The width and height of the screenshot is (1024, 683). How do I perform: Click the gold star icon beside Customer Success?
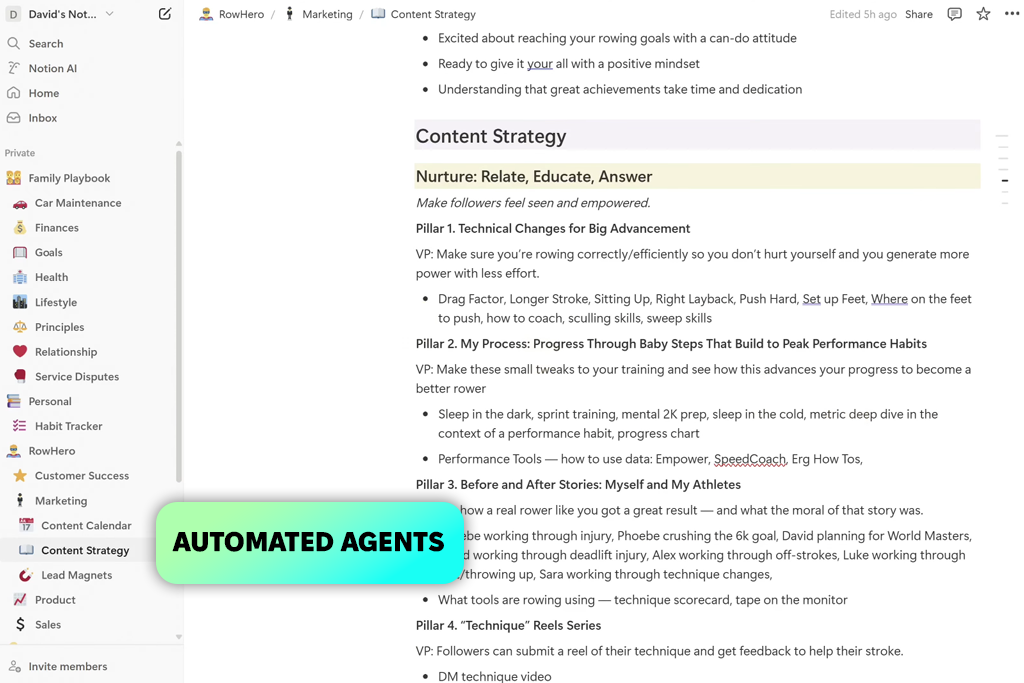(x=20, y=475)
